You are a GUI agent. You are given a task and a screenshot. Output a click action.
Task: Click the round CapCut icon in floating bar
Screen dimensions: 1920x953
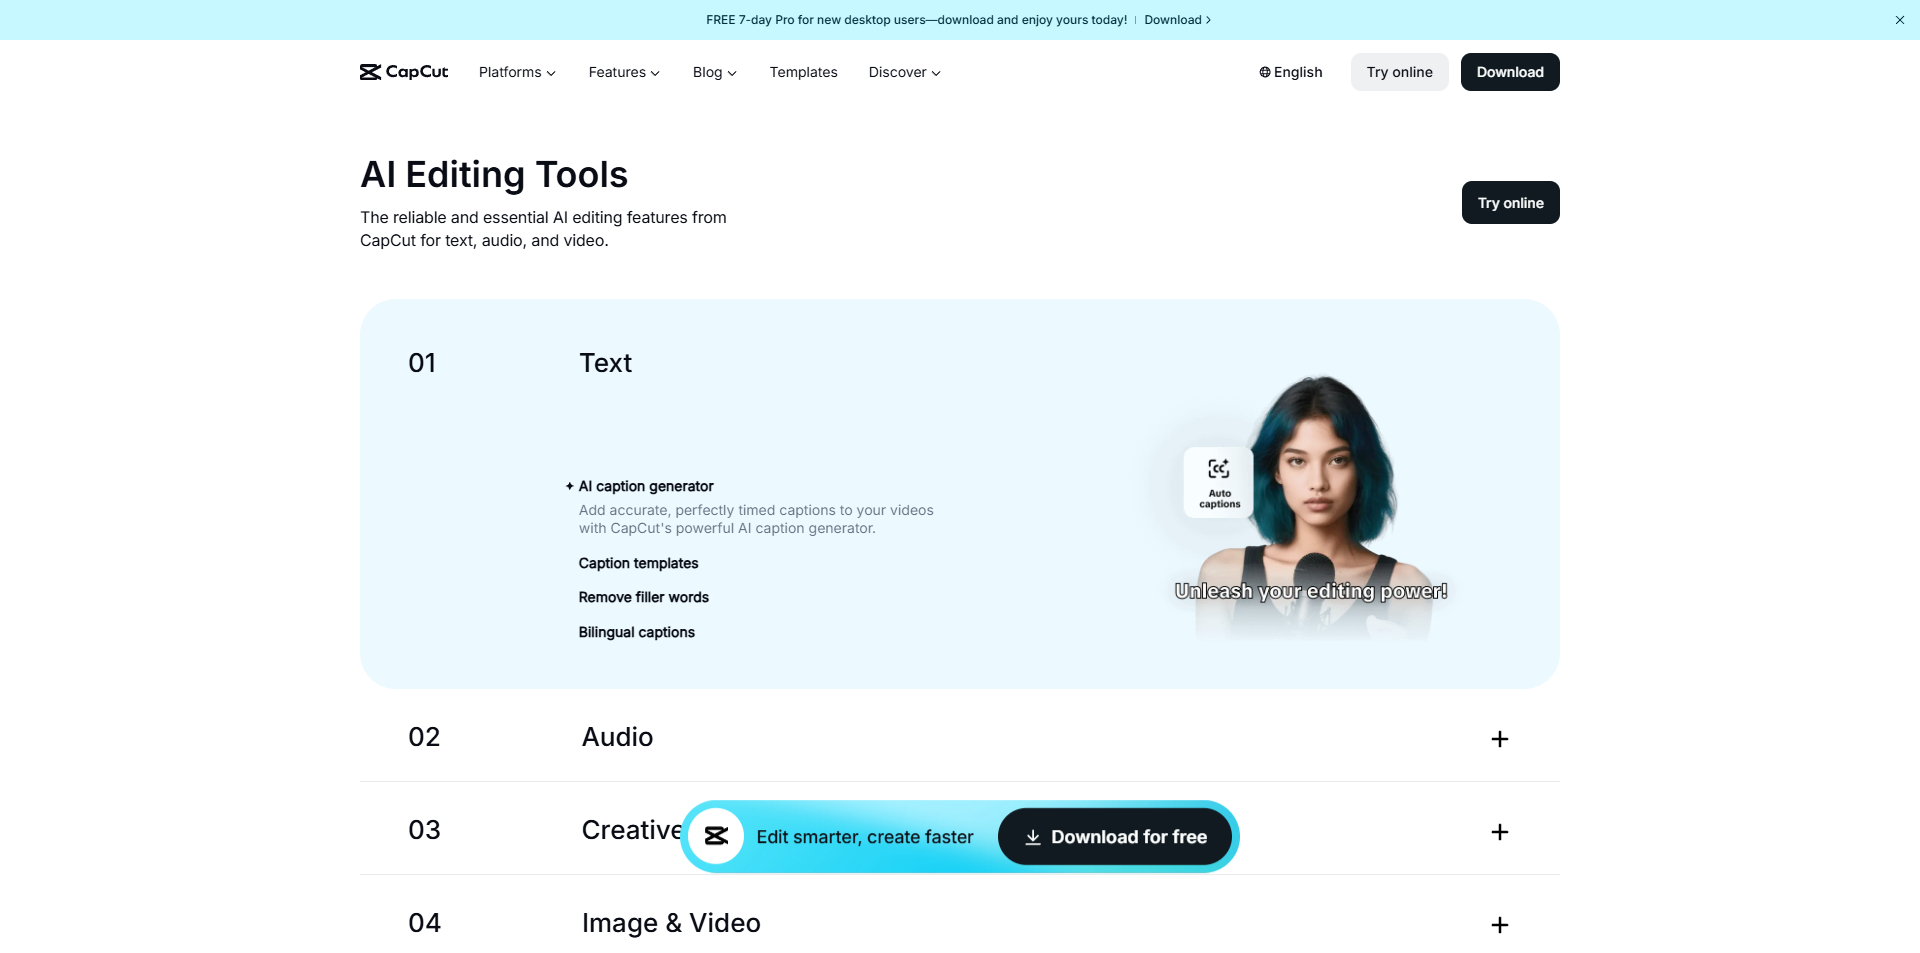click(x=716, y=836)
